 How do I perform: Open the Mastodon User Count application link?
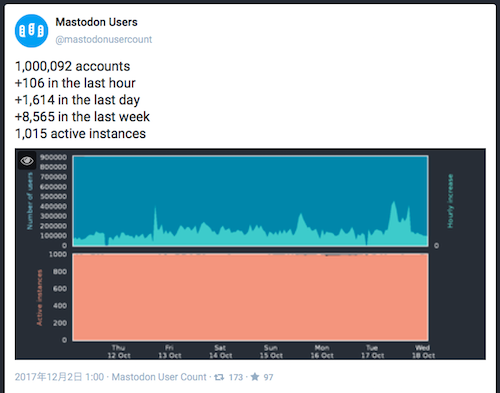tap(159, 377)
